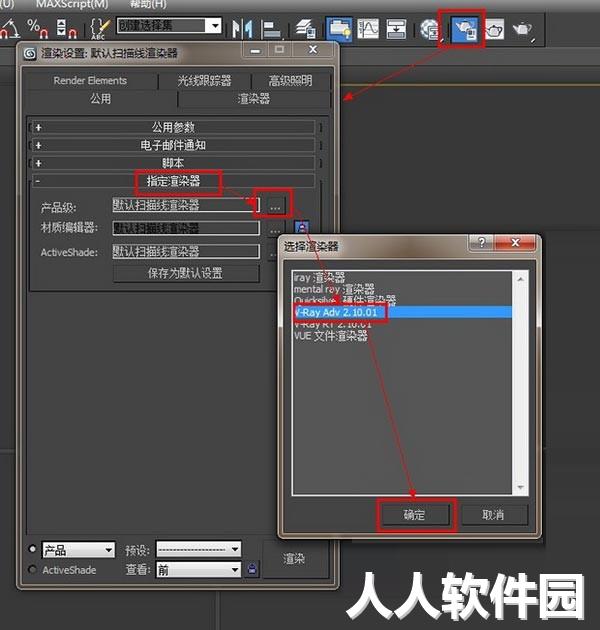Image resolution: width=600 pixels, height=630 pixels.
Task: Click the 渲染 render button
Action: click(294, 558)
